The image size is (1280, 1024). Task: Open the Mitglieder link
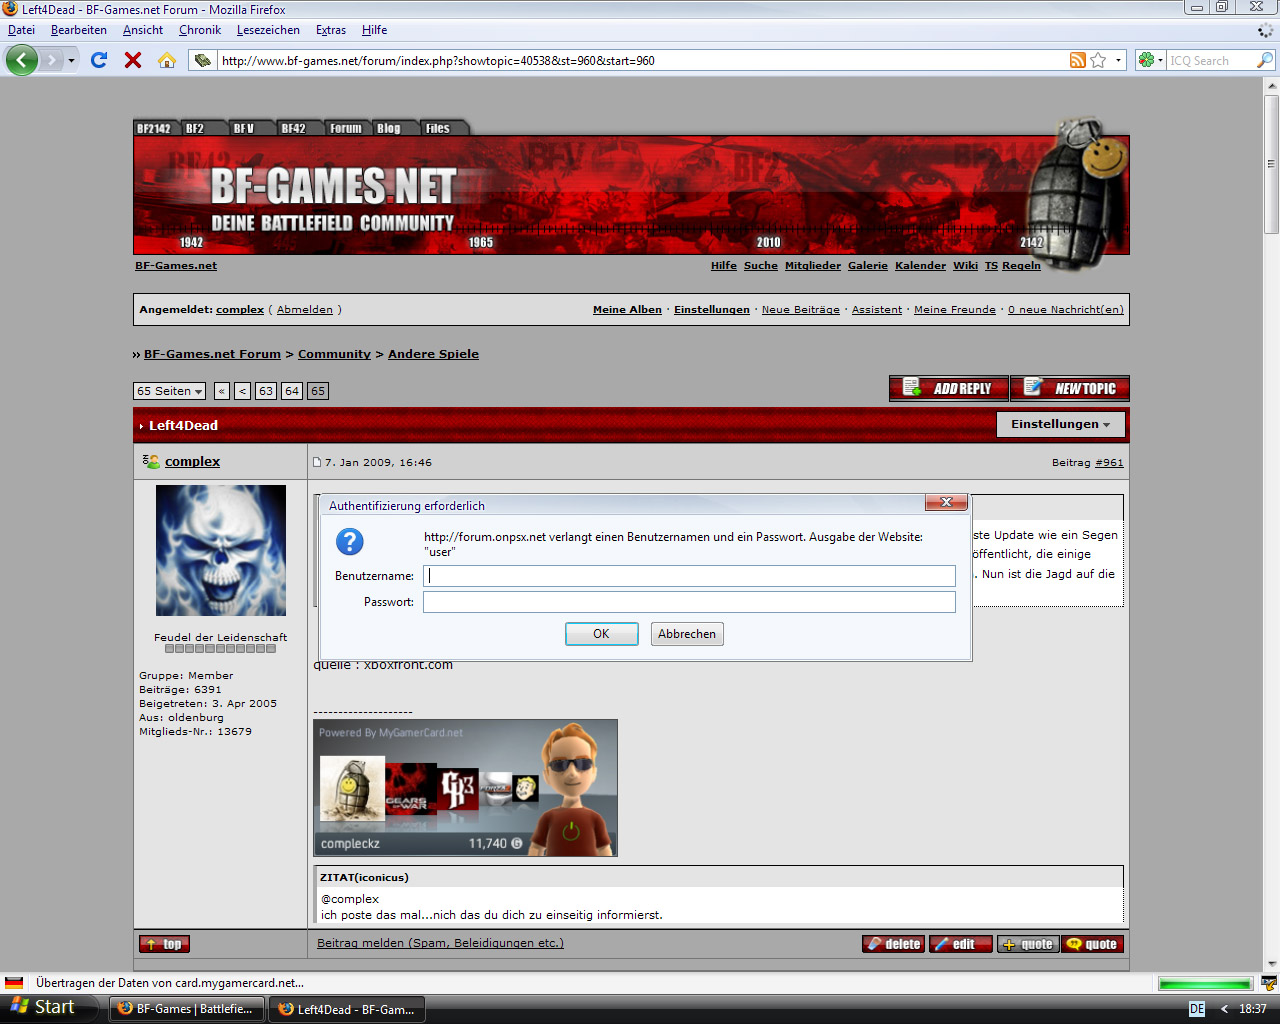(x=813, y=266)
